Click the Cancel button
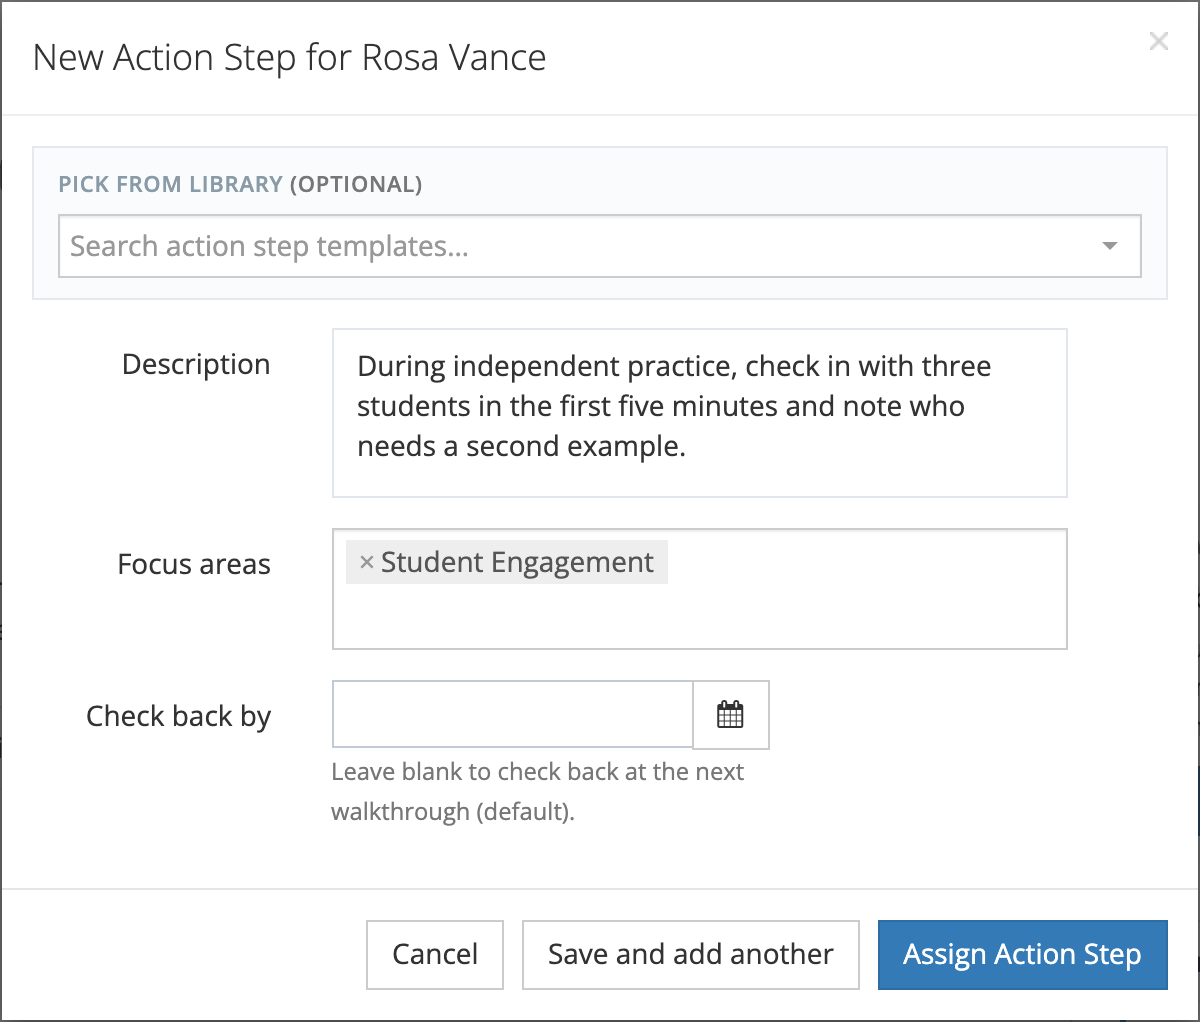1200x1022 pixels. [435, 955]
